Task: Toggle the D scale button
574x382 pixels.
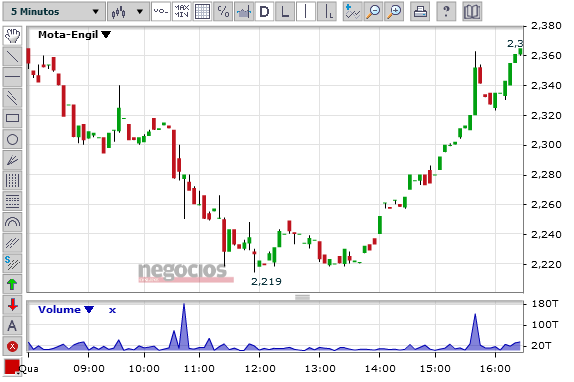Action: coord(264,12)
